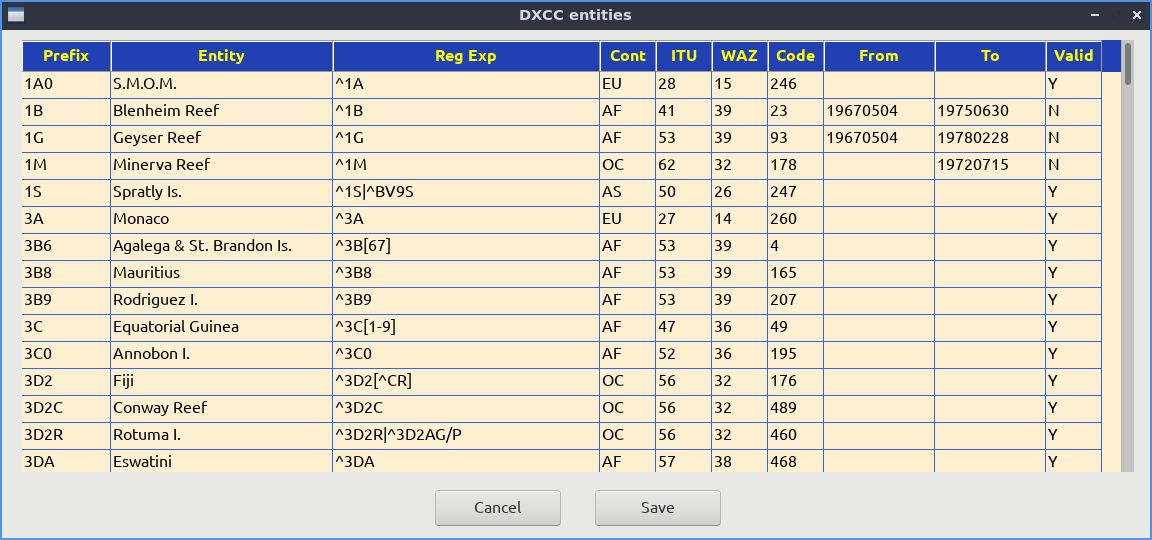Select the Monaco entity cell
Viewport: 1152px width, 540px height.
[x=221, y=219]
